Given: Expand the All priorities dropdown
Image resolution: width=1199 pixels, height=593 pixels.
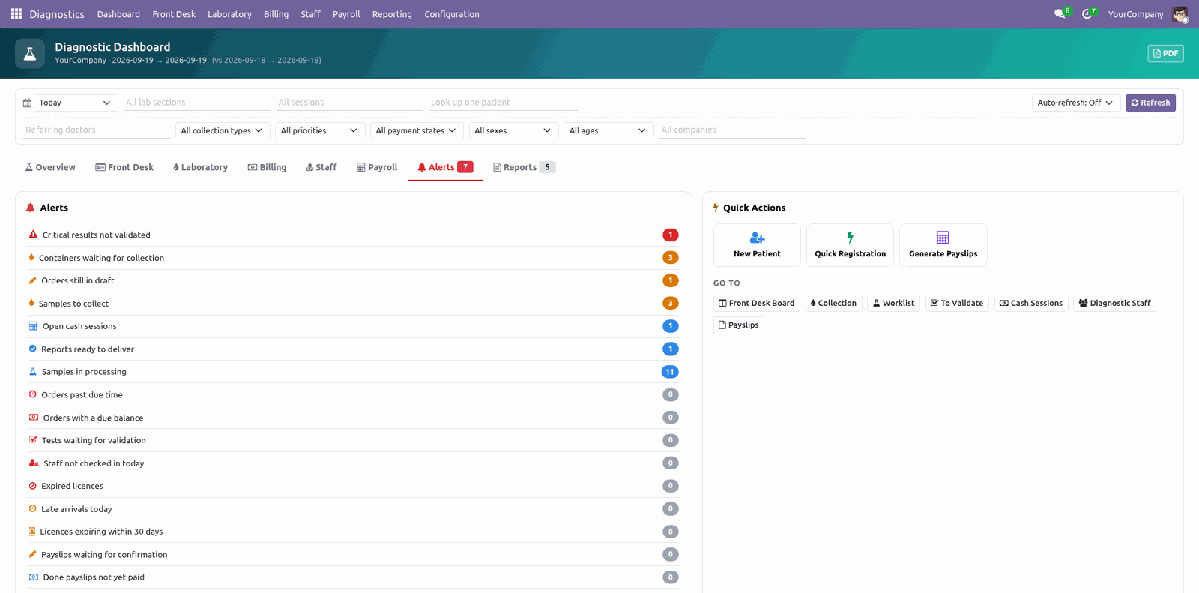Looking at the screenshot, I should pyautogui.click(x=320, y=131).
